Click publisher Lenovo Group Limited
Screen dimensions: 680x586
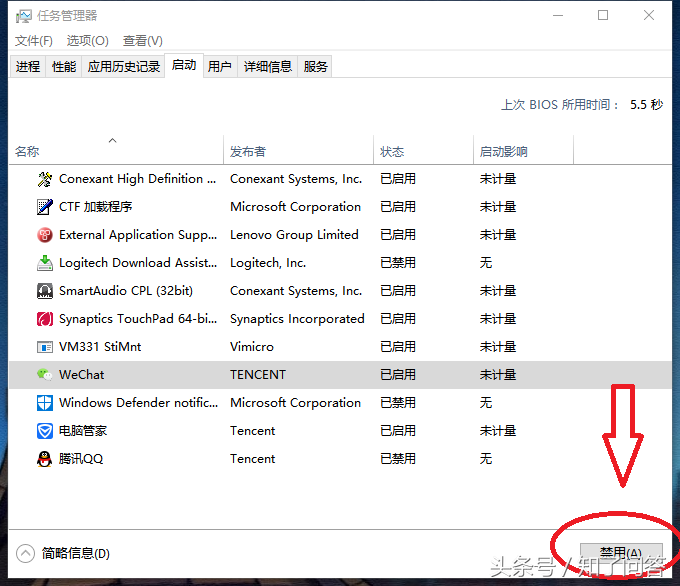(x=294, y=235)
